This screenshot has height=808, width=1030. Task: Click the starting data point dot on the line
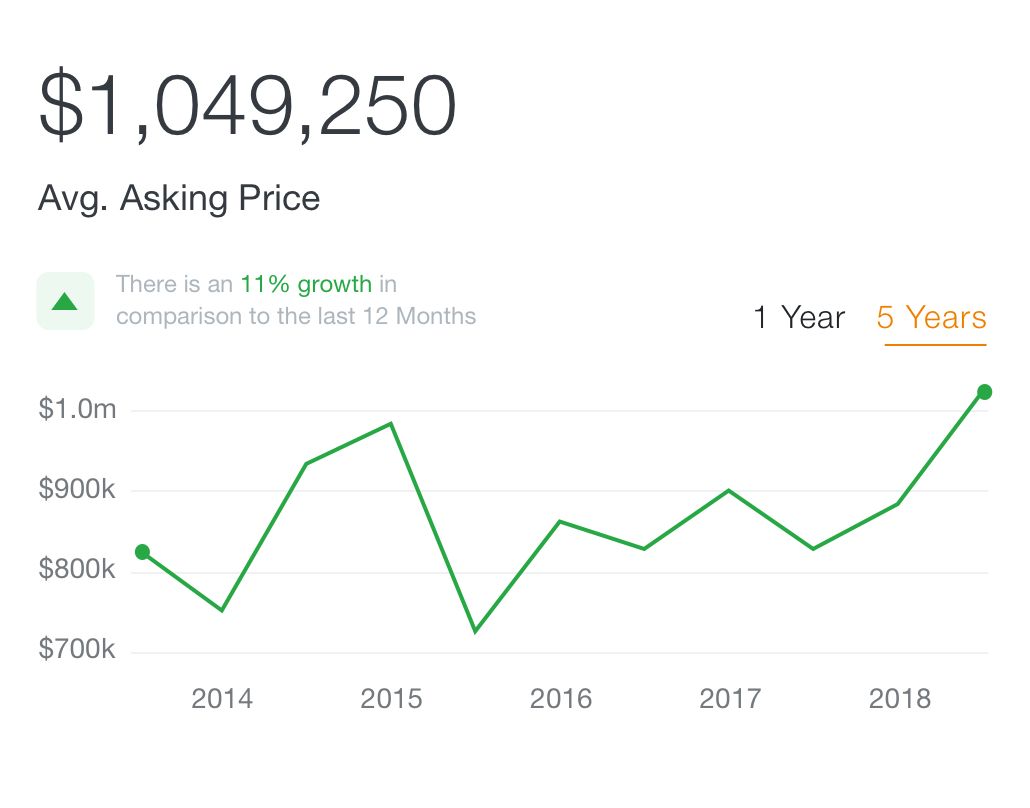coord(142,552)
